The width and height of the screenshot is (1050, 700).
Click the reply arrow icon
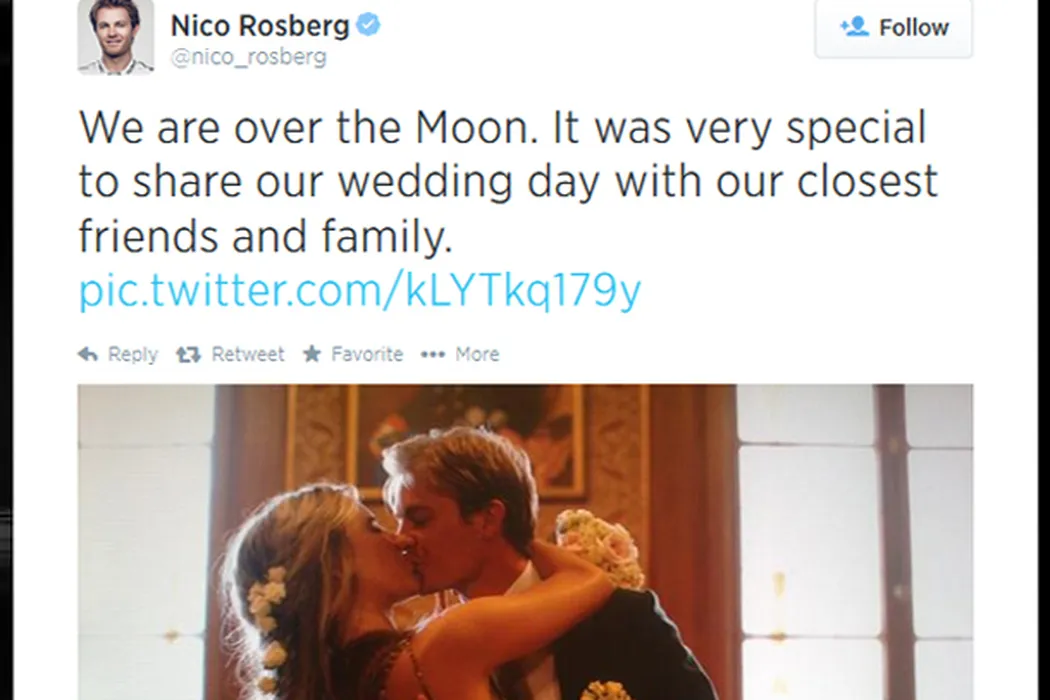point(88,354)
